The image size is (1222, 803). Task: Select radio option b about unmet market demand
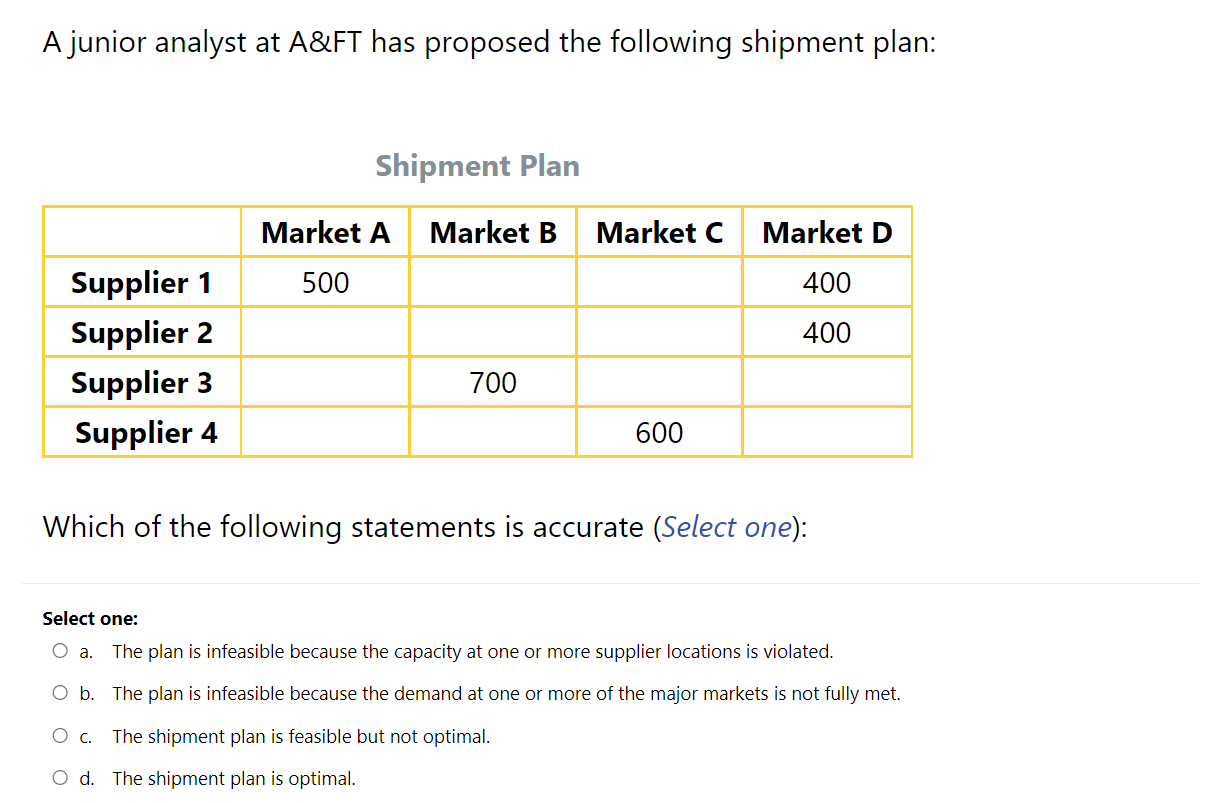pyautogui.click(x=60, y=693)
